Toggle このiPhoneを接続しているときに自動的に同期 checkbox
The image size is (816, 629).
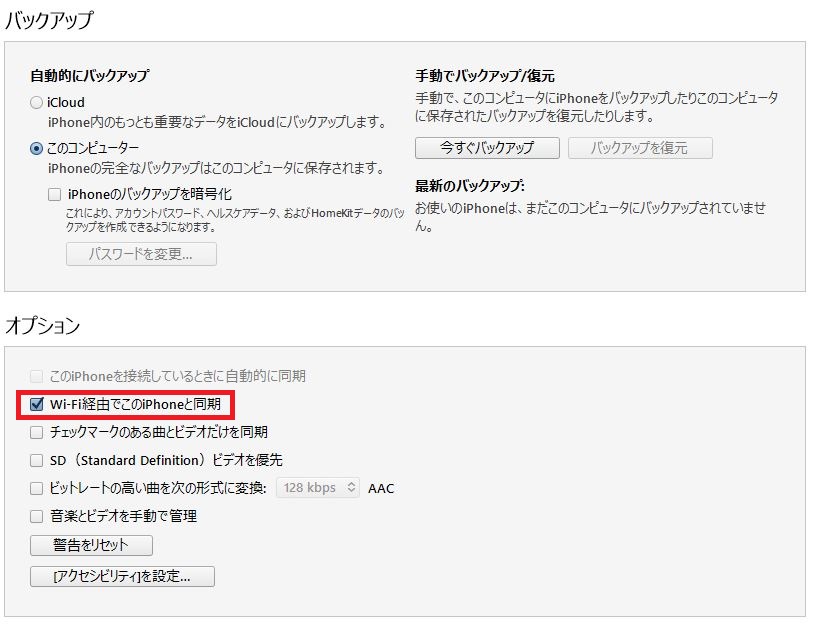coord(36,376)
